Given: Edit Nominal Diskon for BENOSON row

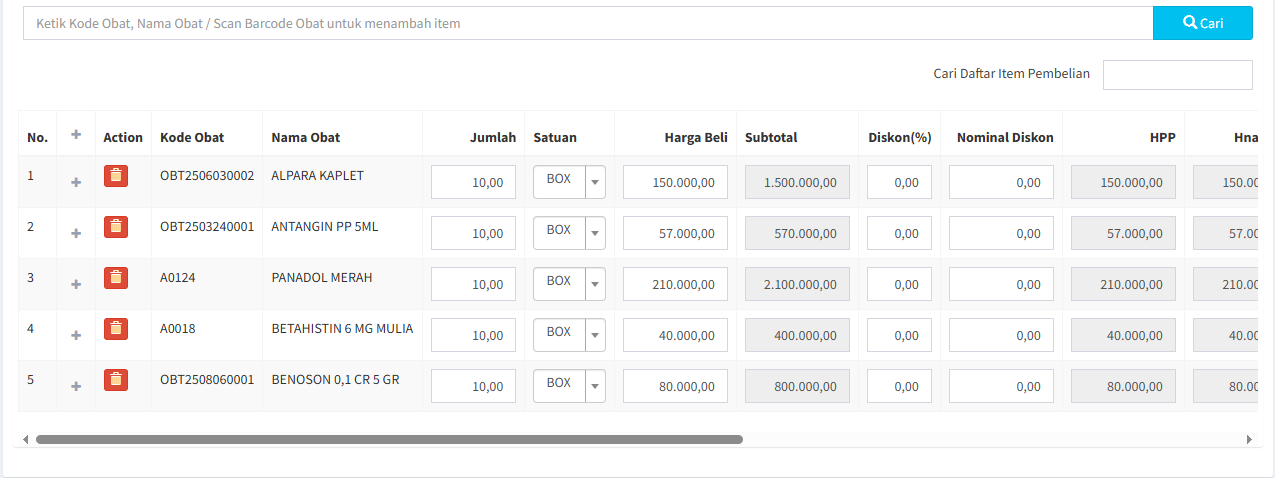Looking at the screenshot, I should point(1001,386).
